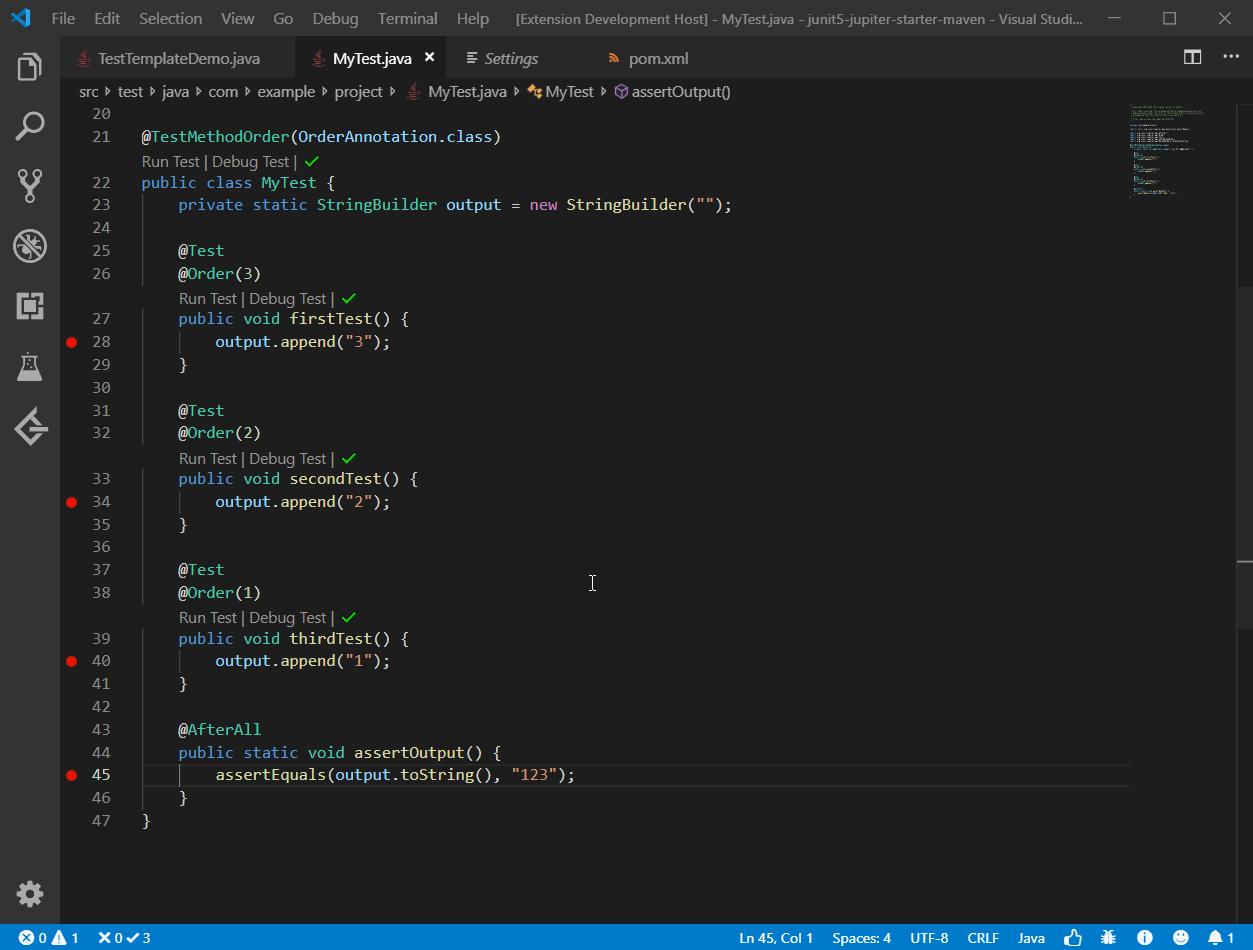Toggle the breakpoint on line 34

tap(71, 501)
